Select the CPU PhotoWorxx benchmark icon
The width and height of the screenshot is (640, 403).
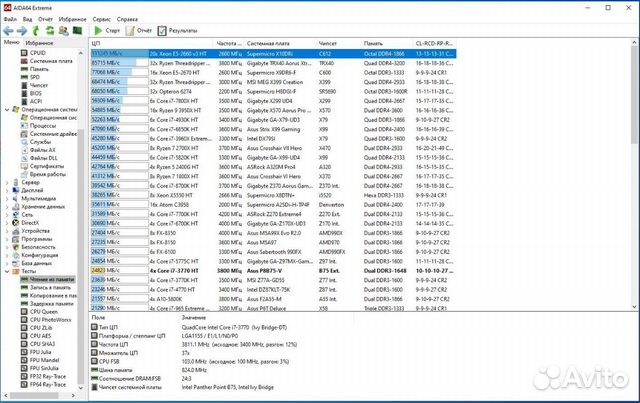click(x=24, y=320)
